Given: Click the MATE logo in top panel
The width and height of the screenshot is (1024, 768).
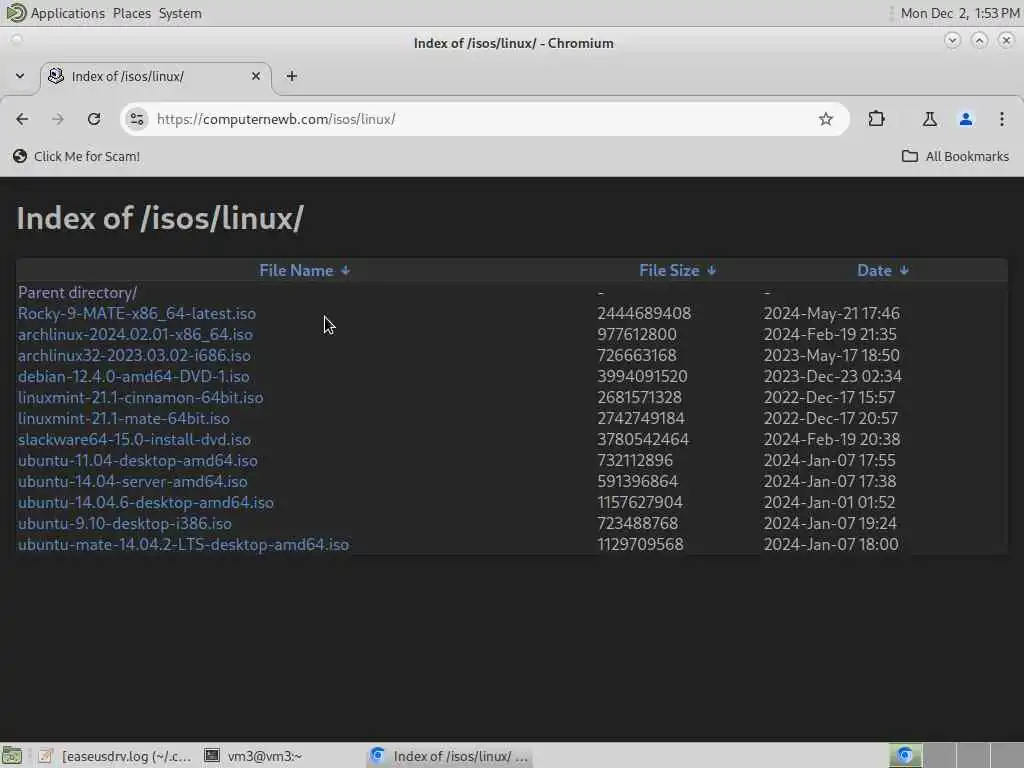Looking at the screenshot, I should tap(15, 13).
